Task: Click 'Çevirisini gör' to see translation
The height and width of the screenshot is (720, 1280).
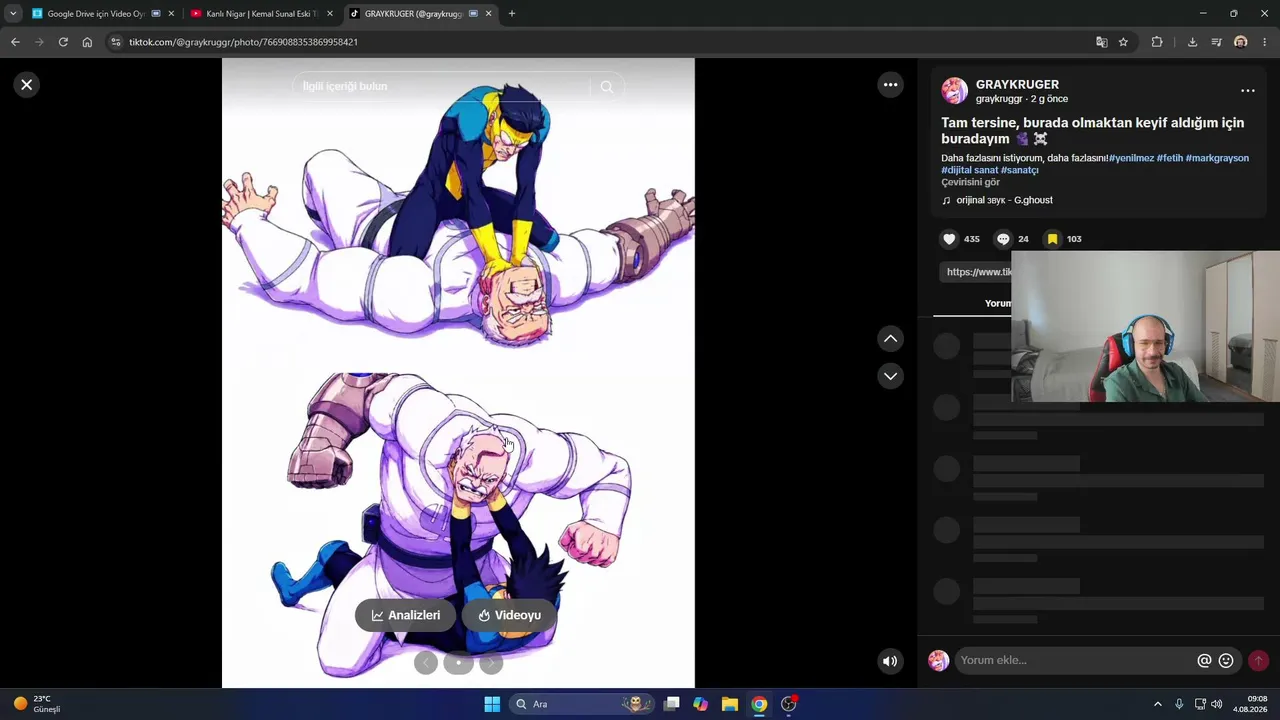Action: [x=970, y=182]
